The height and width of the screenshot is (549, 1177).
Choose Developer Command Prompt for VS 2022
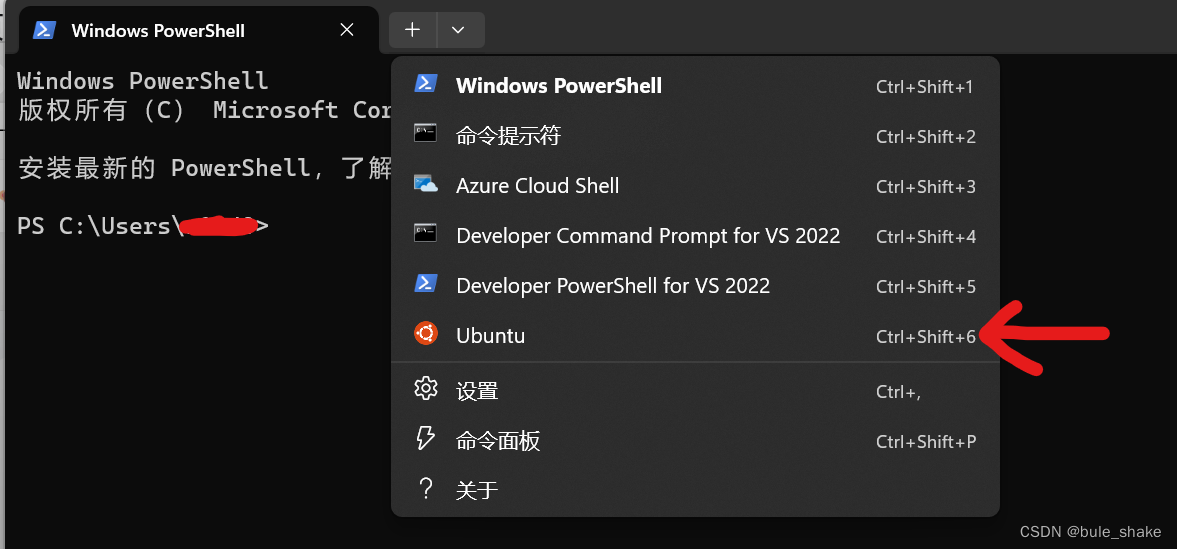[x=695, y=236]
